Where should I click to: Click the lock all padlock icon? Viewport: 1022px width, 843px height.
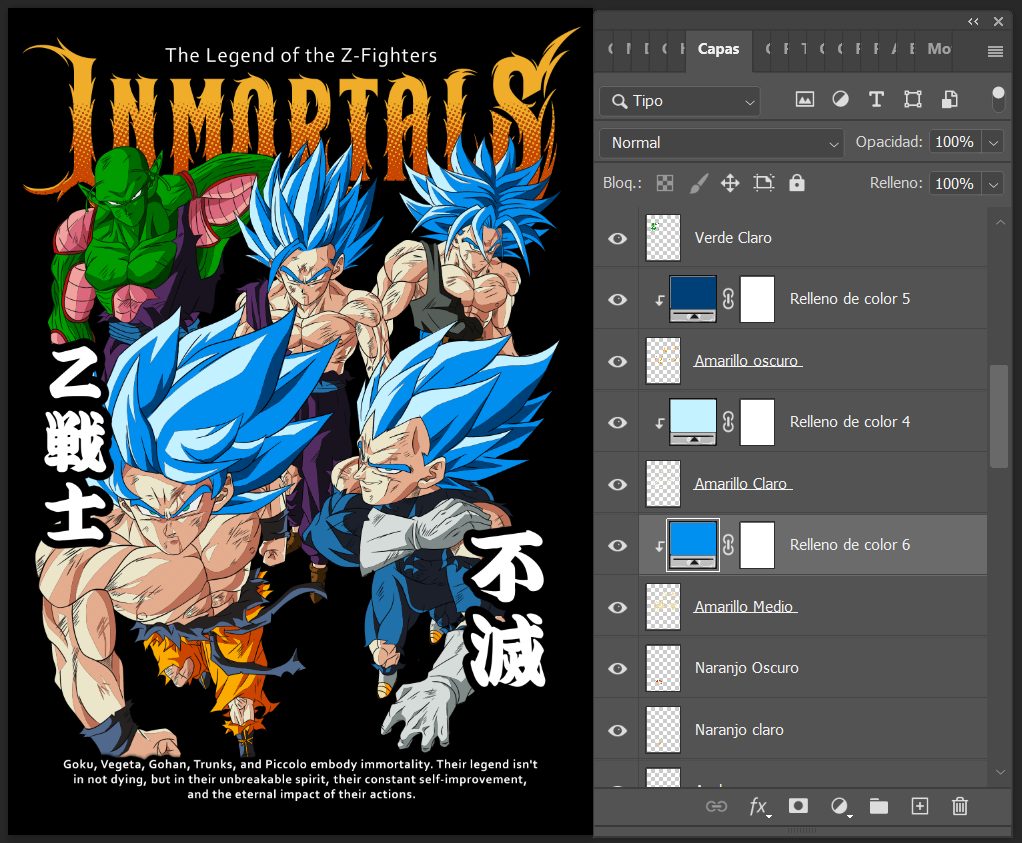tap(796, 183)
